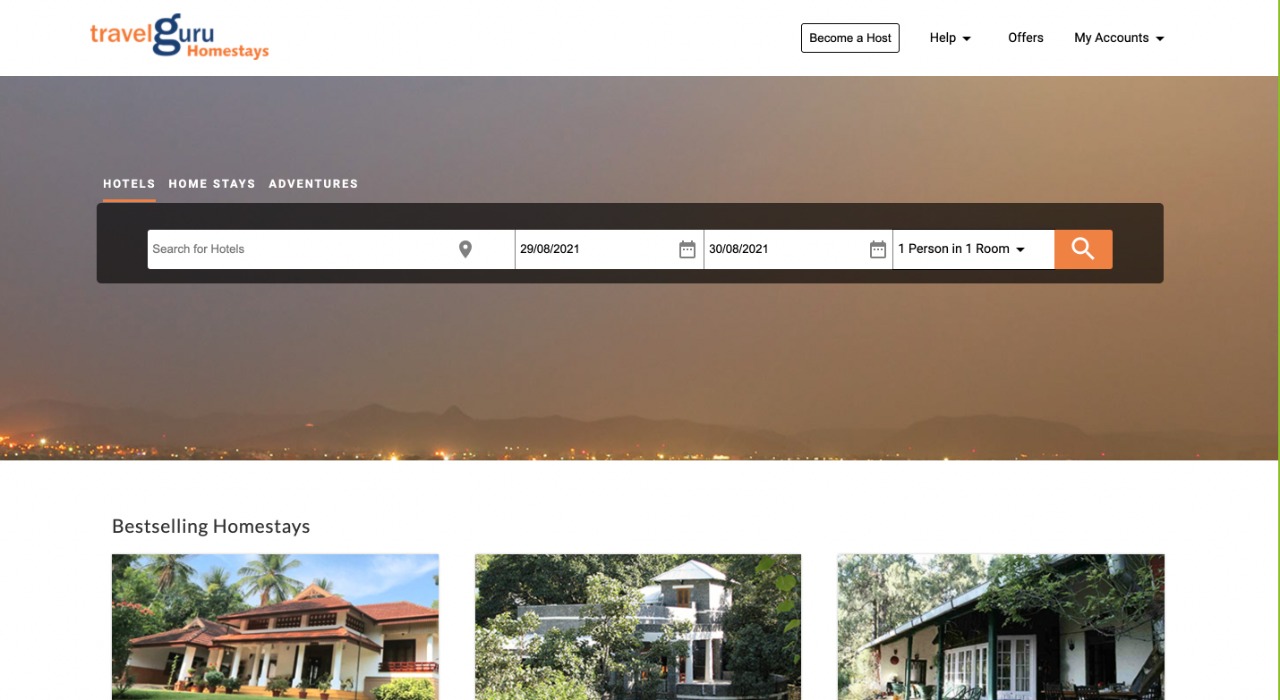1280x700 pixels.
Task: Open the third bestselling homestay veranda photo
Action: point(1001,627)
